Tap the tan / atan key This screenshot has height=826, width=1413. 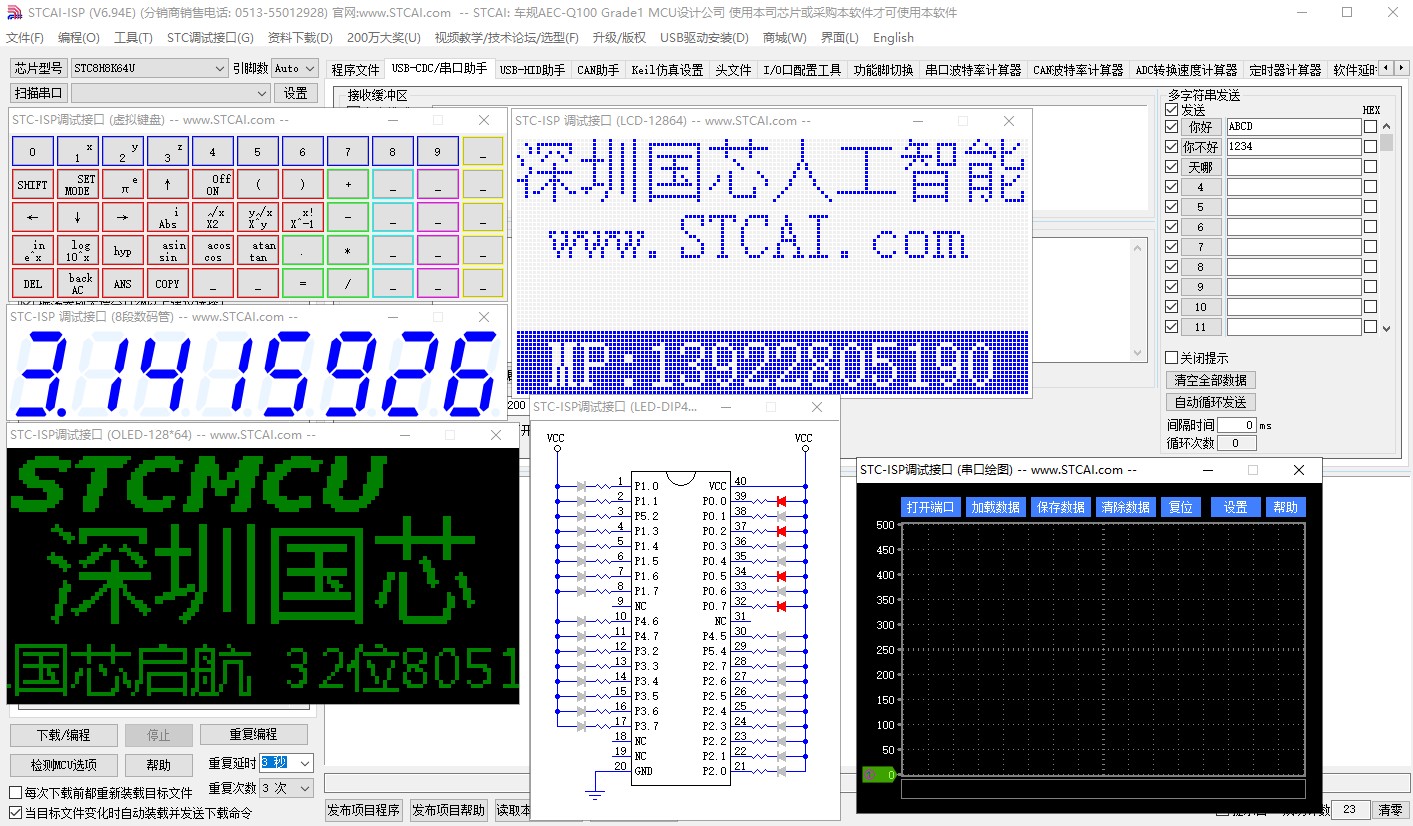pos(257,251)
